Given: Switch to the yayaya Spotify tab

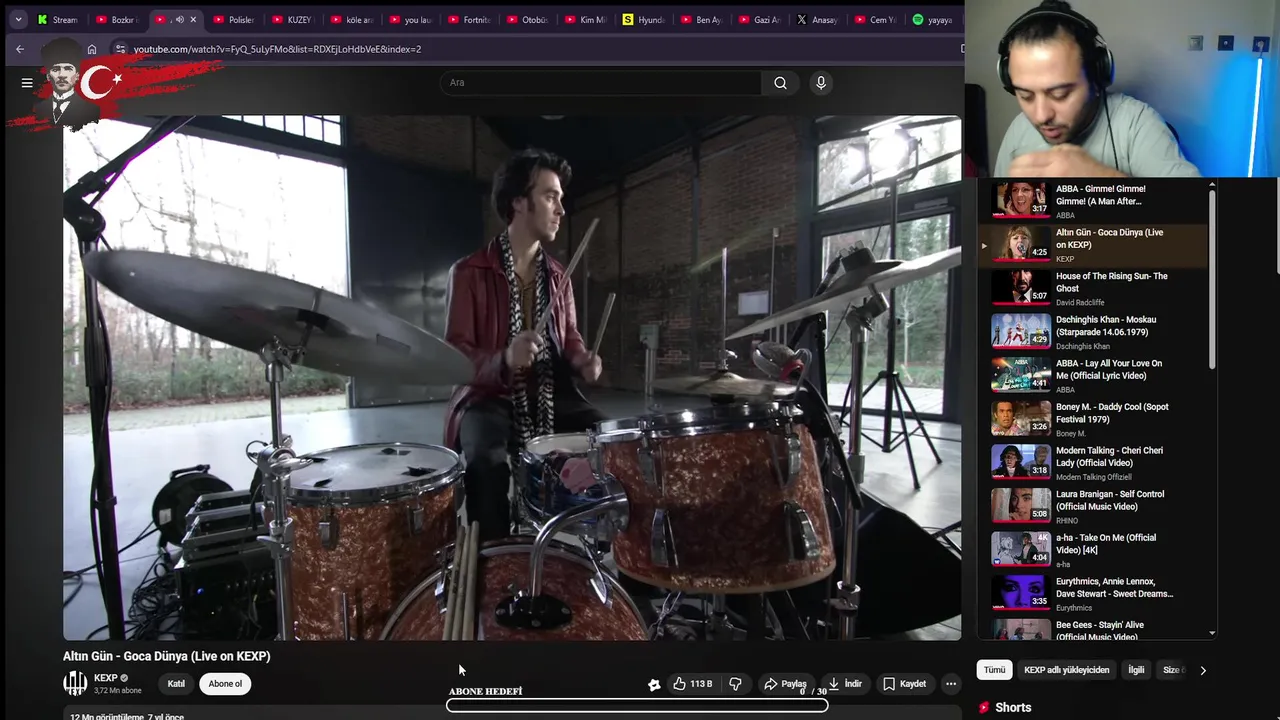Looking at the screenshot, I should tap(934, 20).
